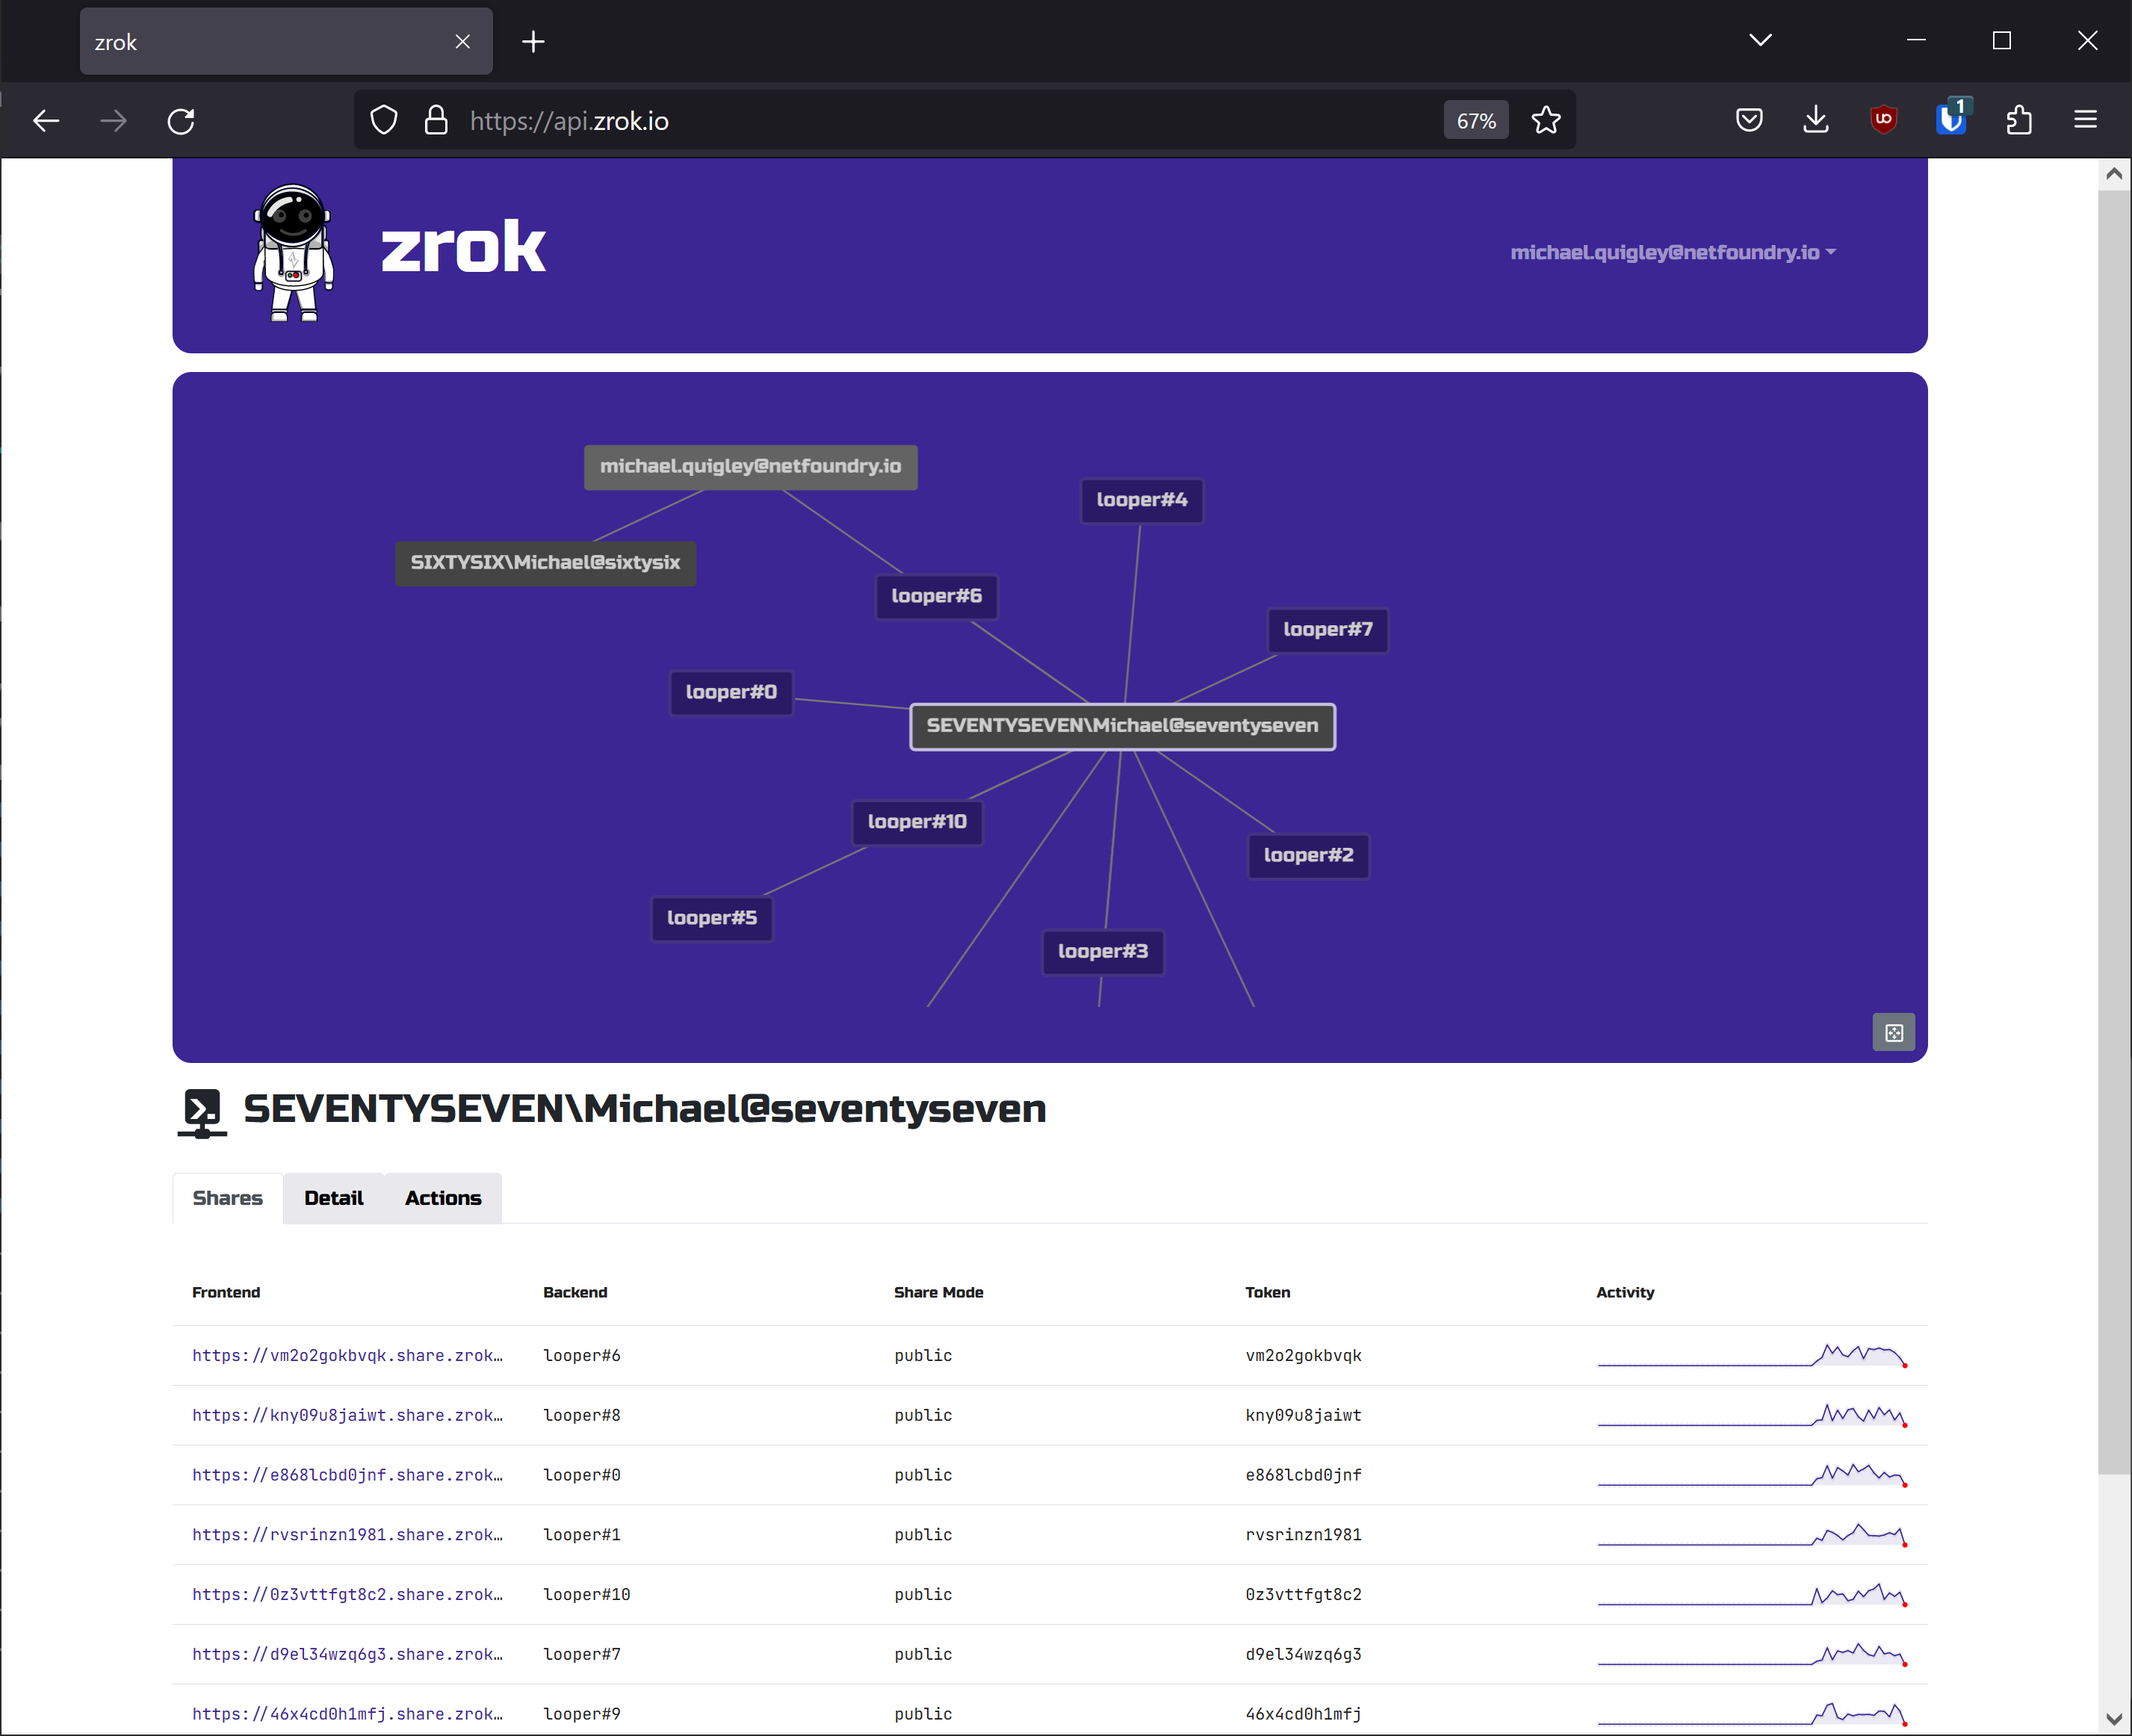Open Firefox hamburger application menu
2132x1736 pixels.
click(x=2085, y=120)
